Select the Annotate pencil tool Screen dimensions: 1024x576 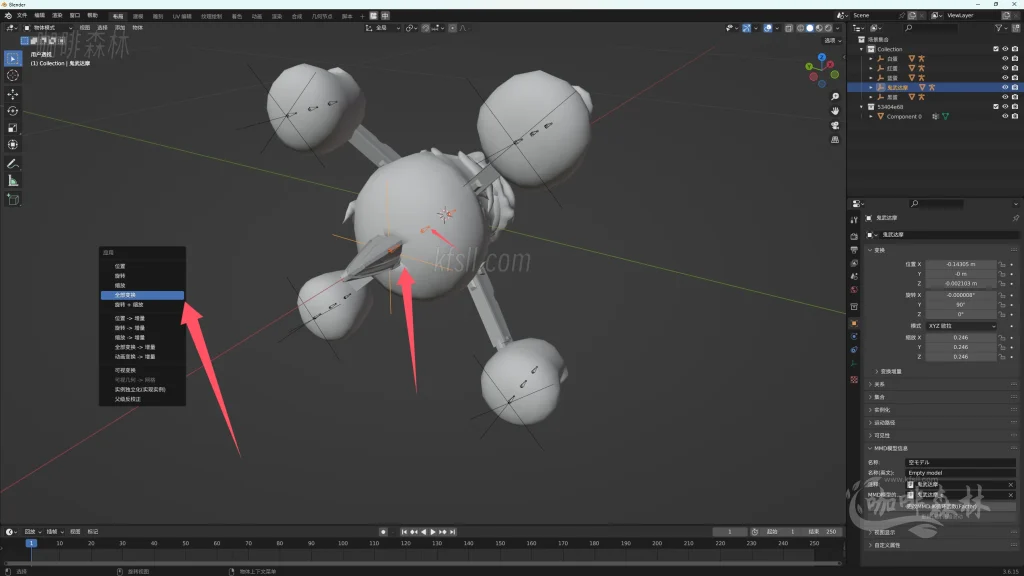point(13,163)
